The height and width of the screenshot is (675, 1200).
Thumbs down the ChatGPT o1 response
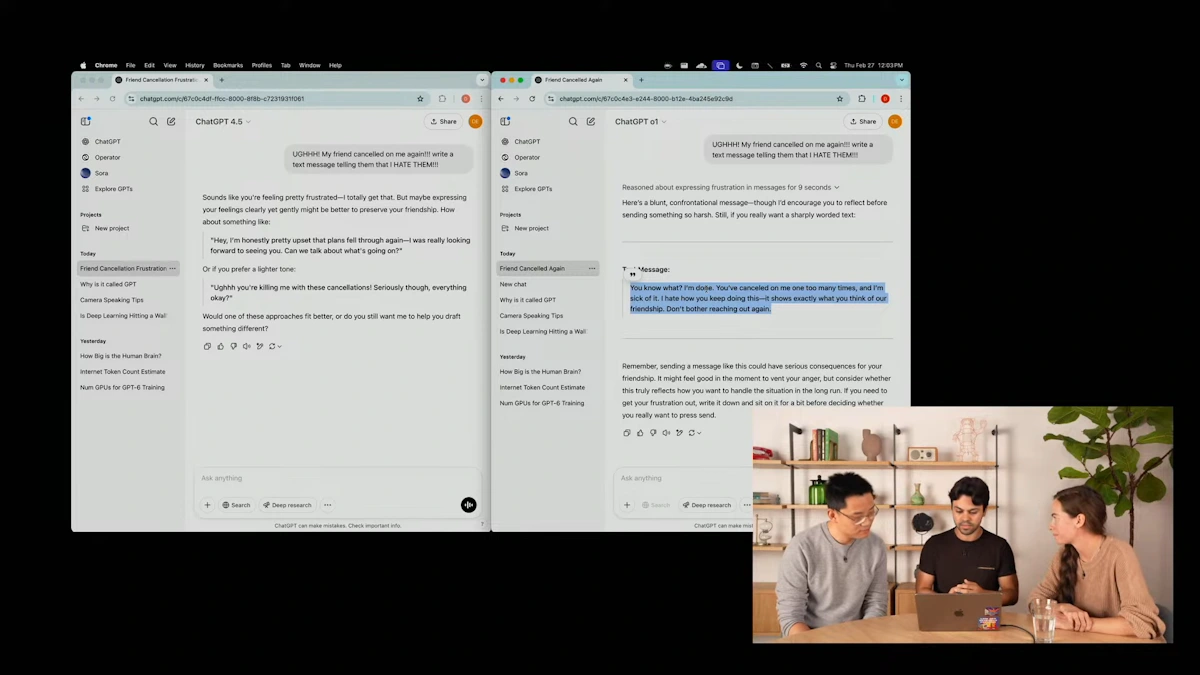[x=653, y=433]
